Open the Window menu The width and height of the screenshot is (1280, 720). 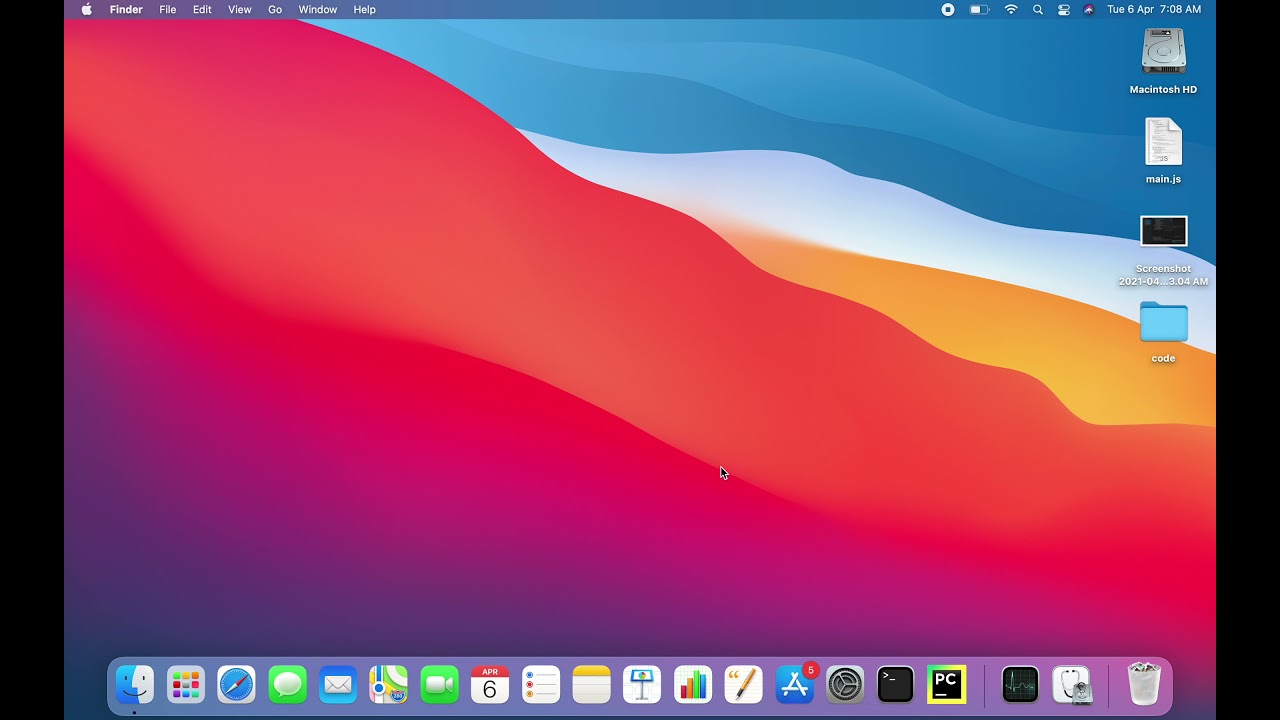click(x=318, y=9)
